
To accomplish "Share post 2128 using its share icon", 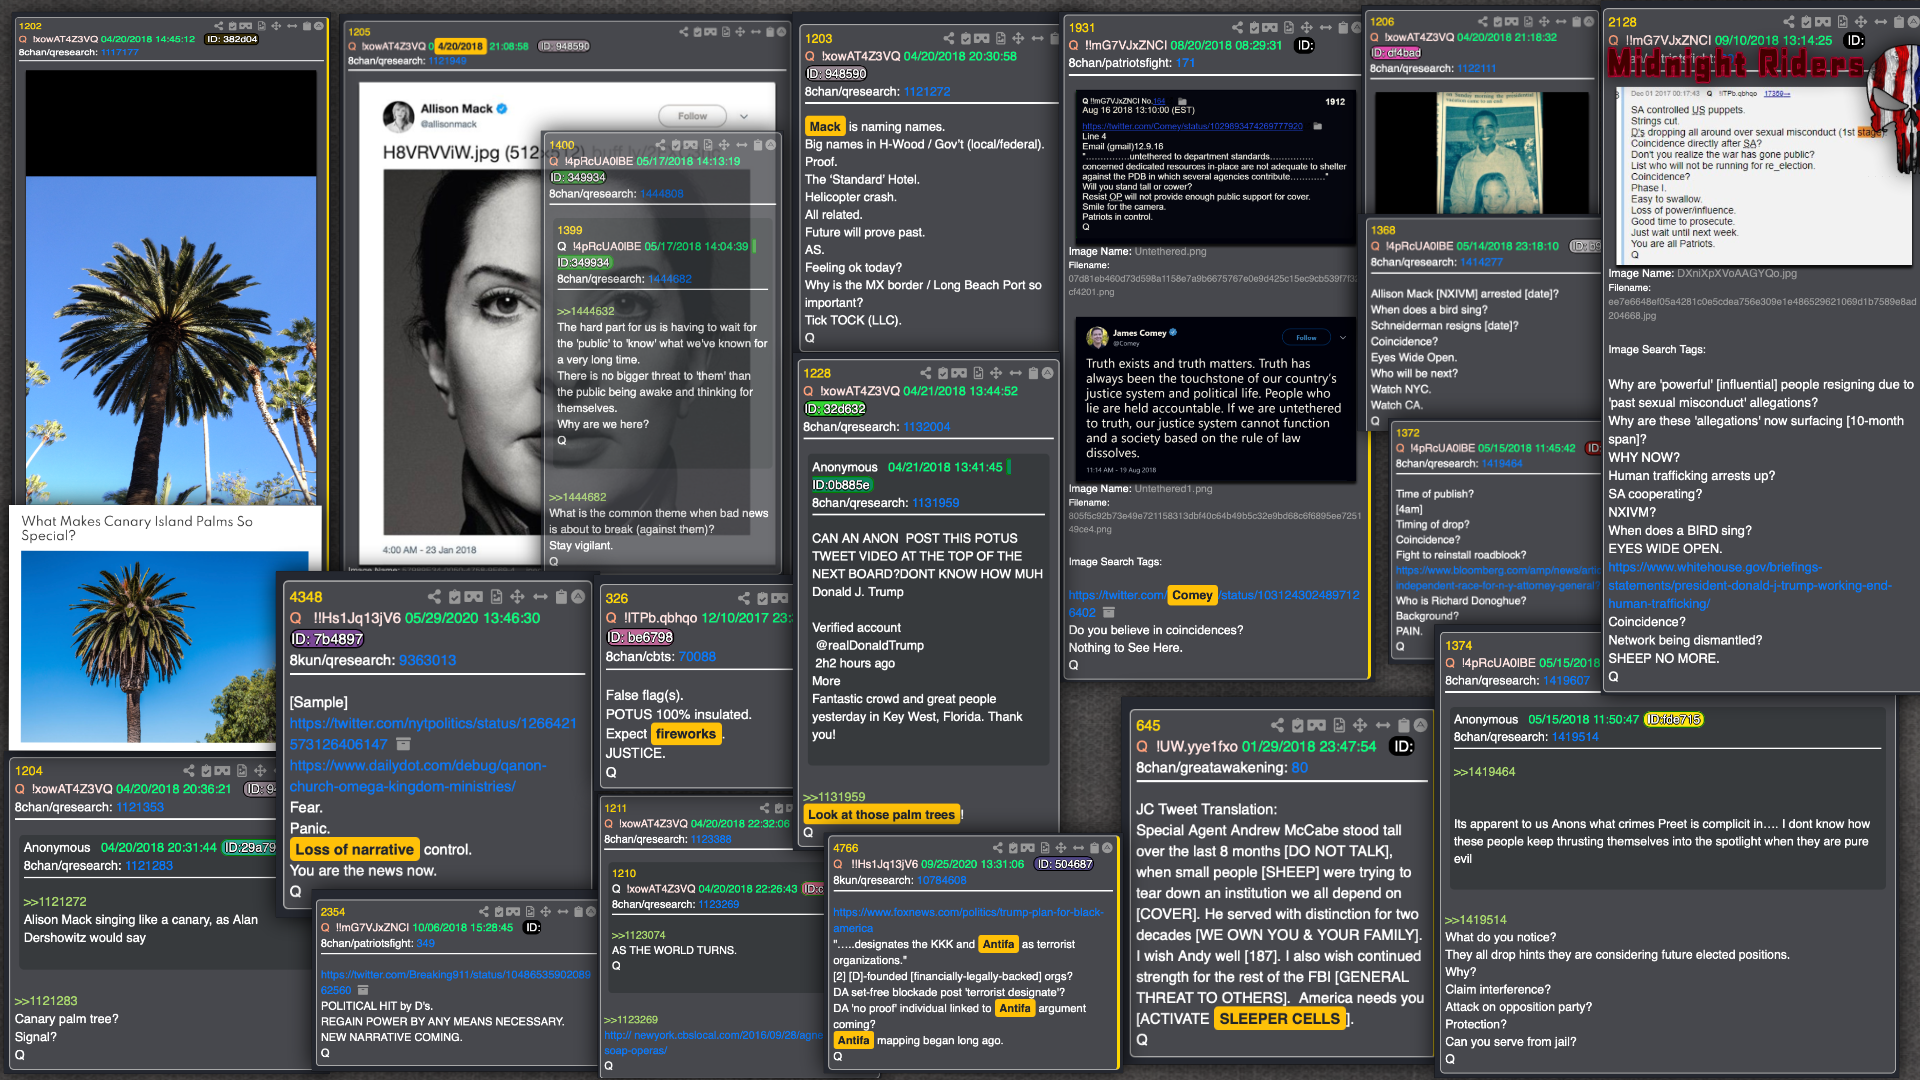I will click(x=1788, y=22).
